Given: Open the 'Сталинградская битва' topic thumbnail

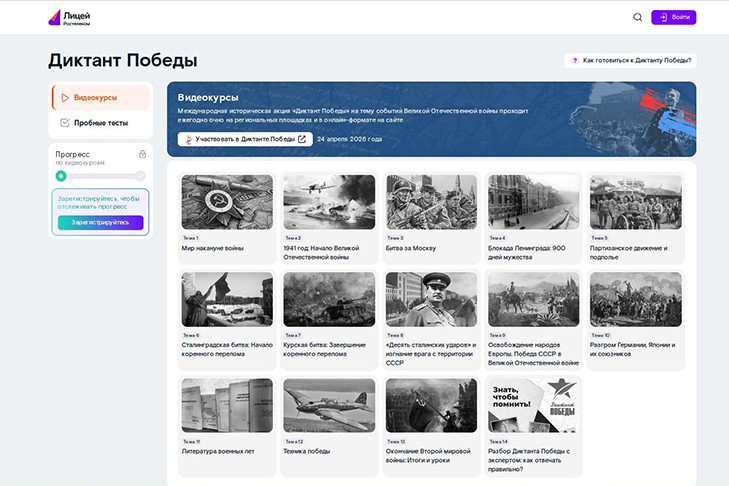Looking at the screenshot, I should (227, 300).
